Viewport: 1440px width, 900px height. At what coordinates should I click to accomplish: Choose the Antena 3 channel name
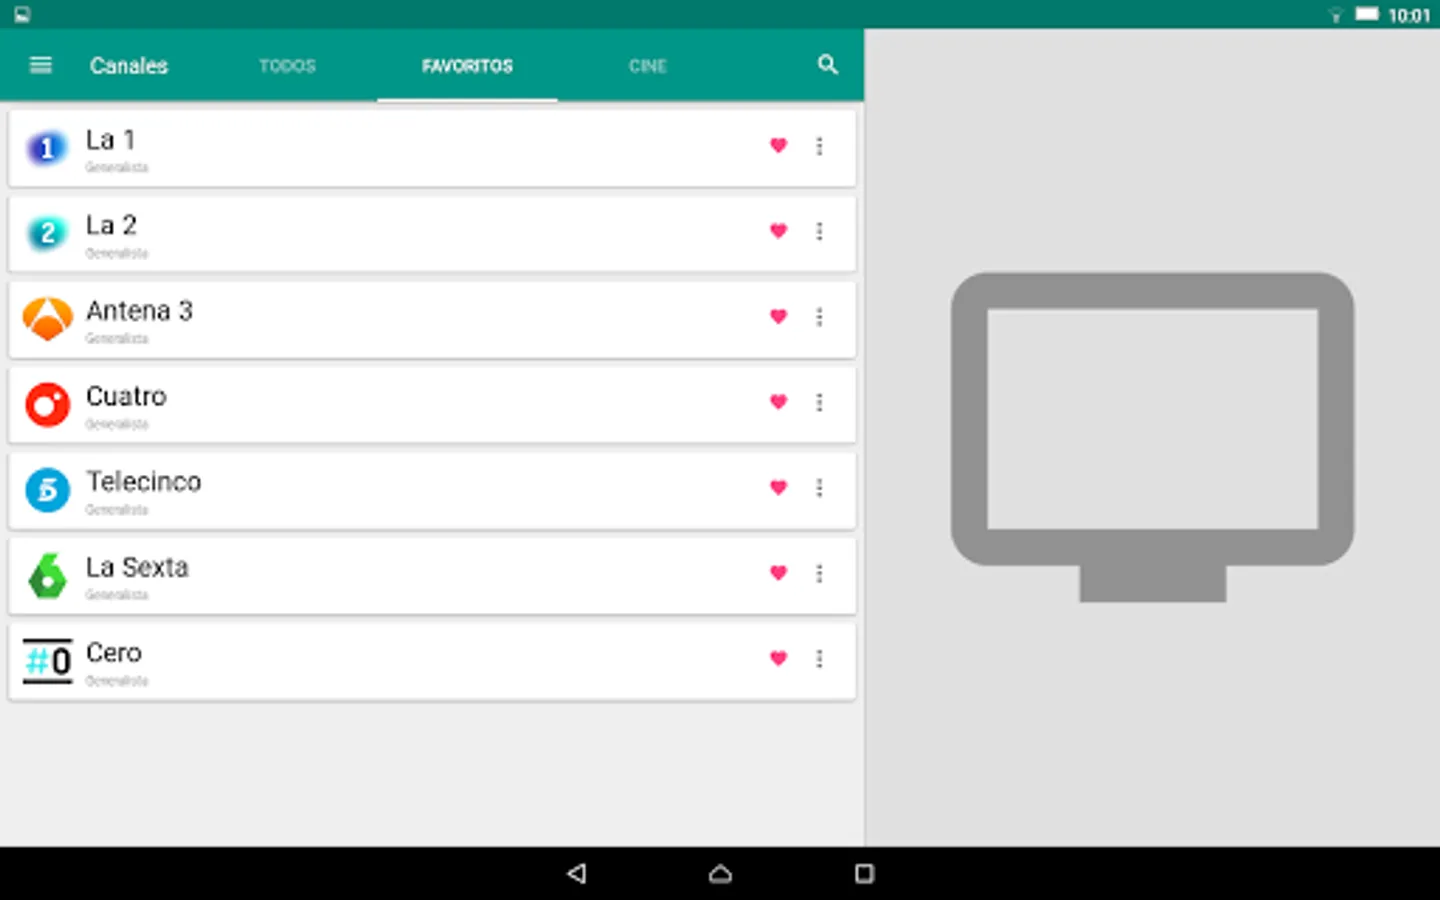click(139, 311)
